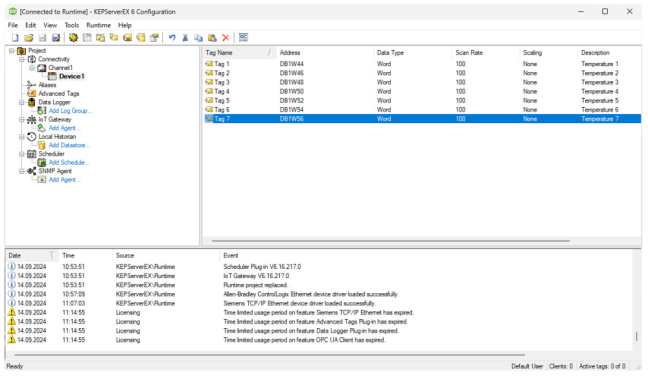This screenshot has width=648, height=376.
Task: Select the Tag 3 row
Action: click(x=422, y=82)
